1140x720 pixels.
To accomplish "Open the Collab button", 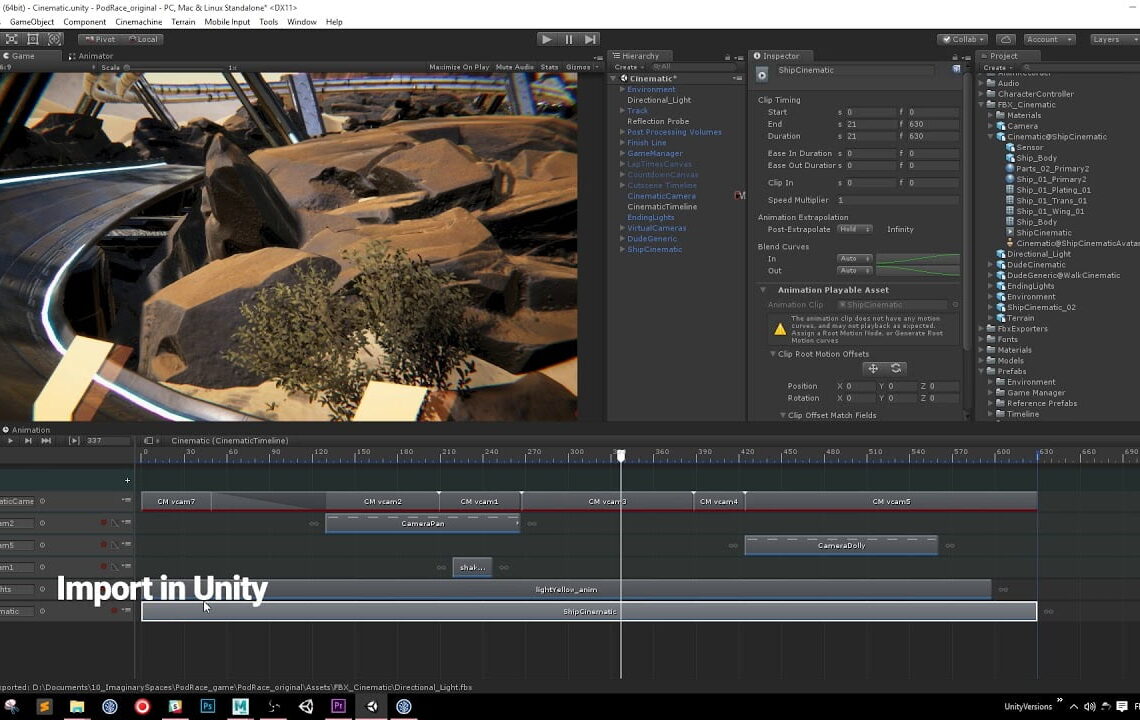I will (963, 39).
